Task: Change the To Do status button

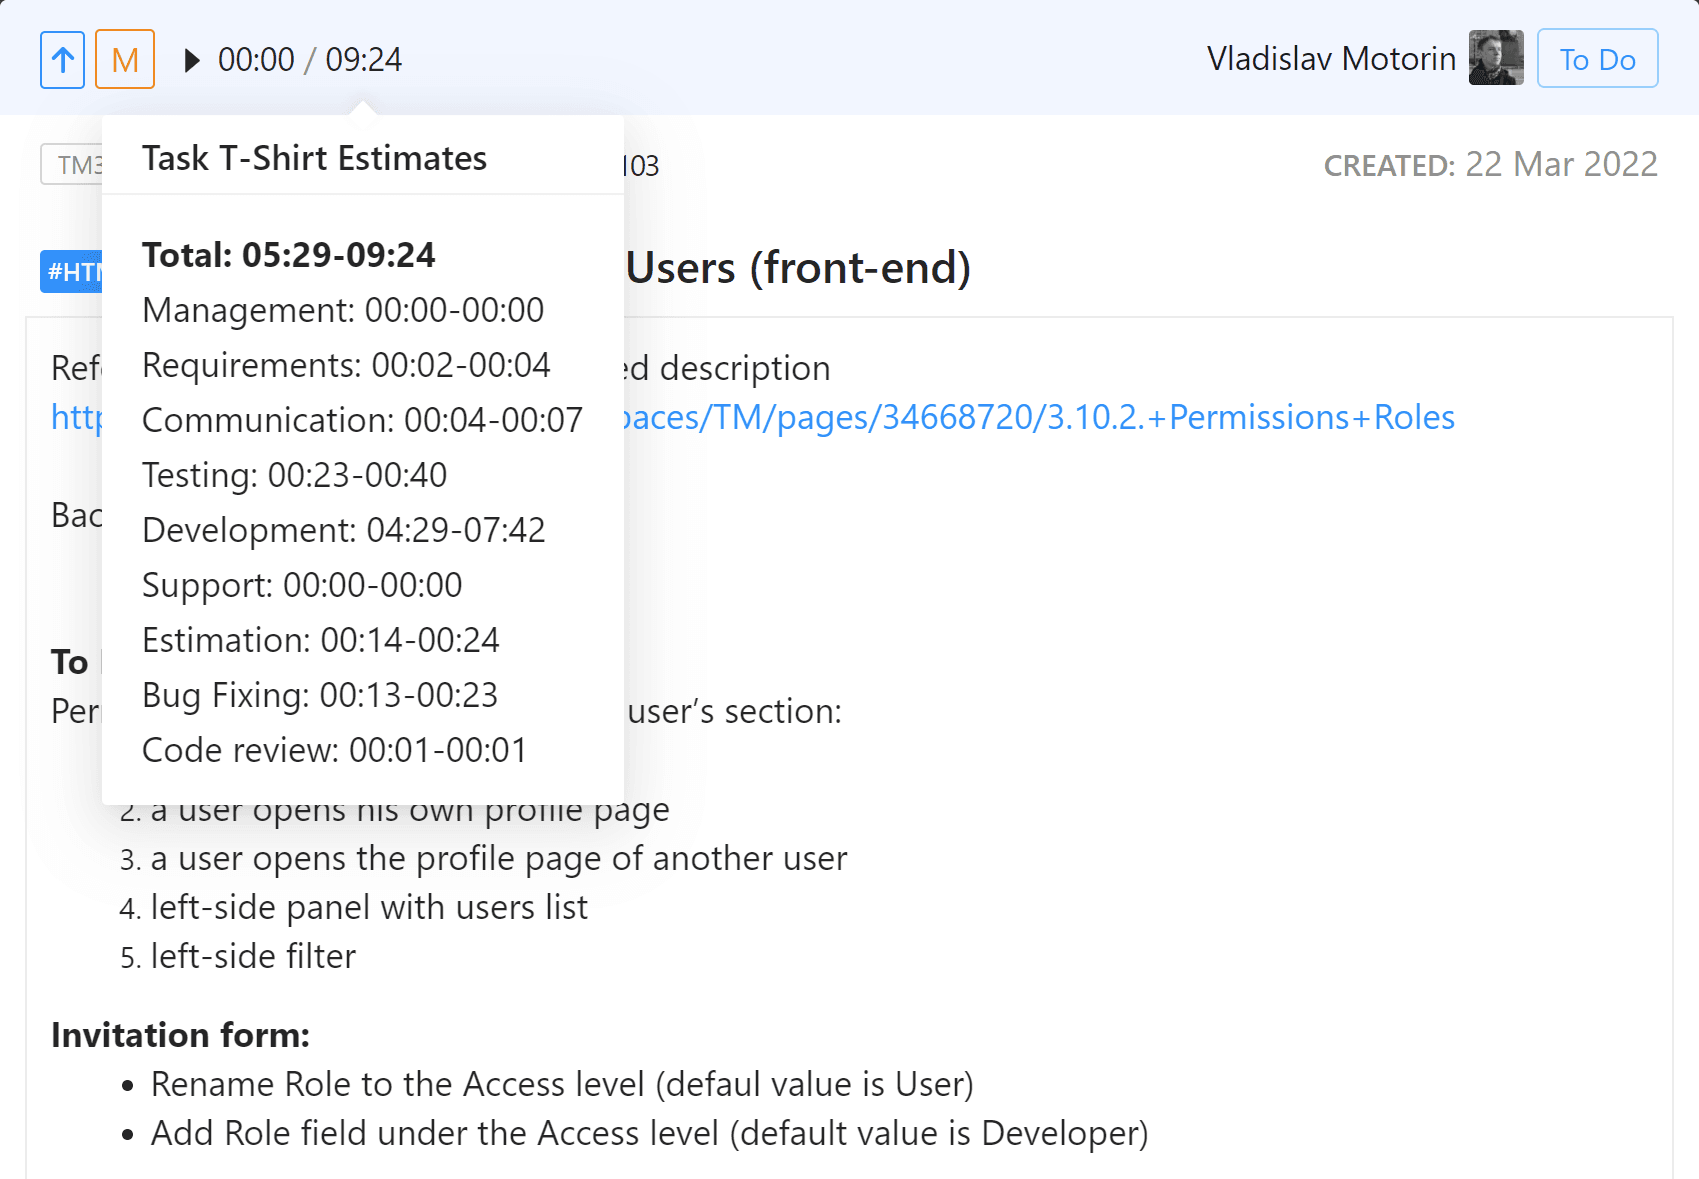Action: pyautogui.click(x=1597, y=59)
